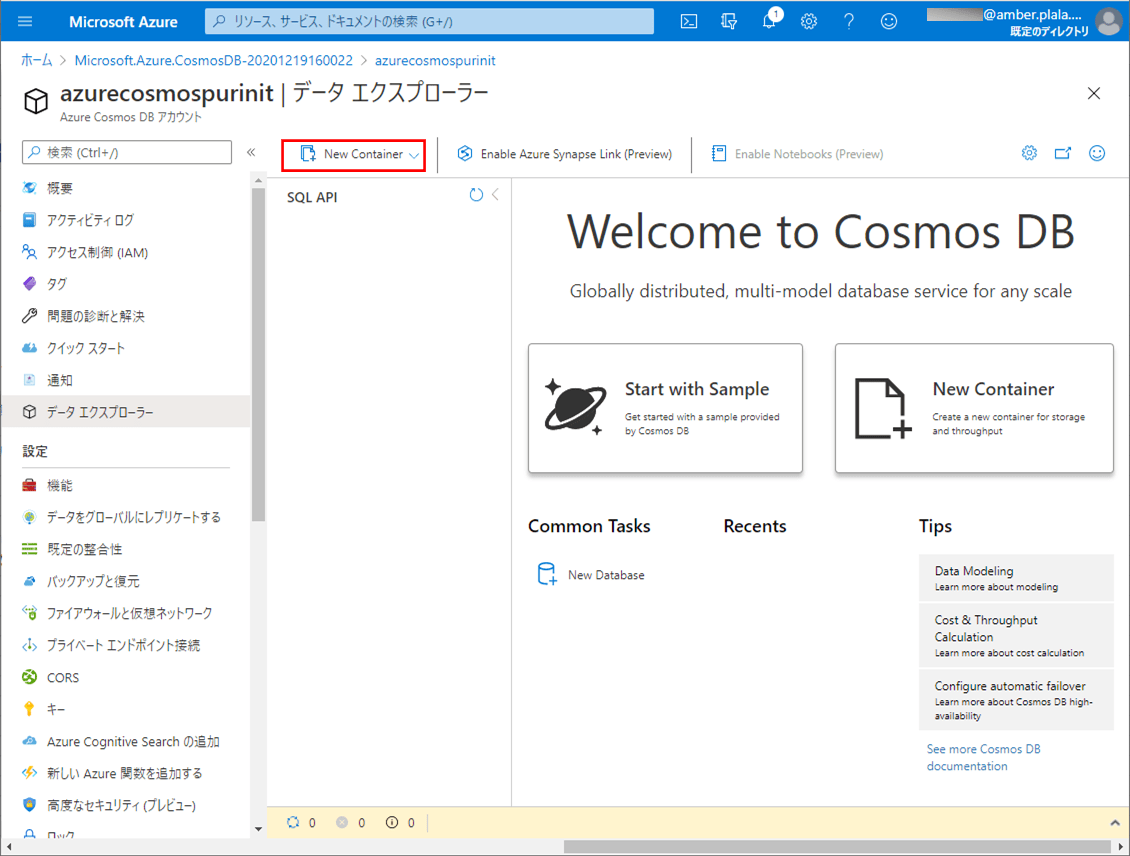This screenshot has width=1130, height=856.
Task: Click the Start with Sample card
Action: [x=665, y=408]
